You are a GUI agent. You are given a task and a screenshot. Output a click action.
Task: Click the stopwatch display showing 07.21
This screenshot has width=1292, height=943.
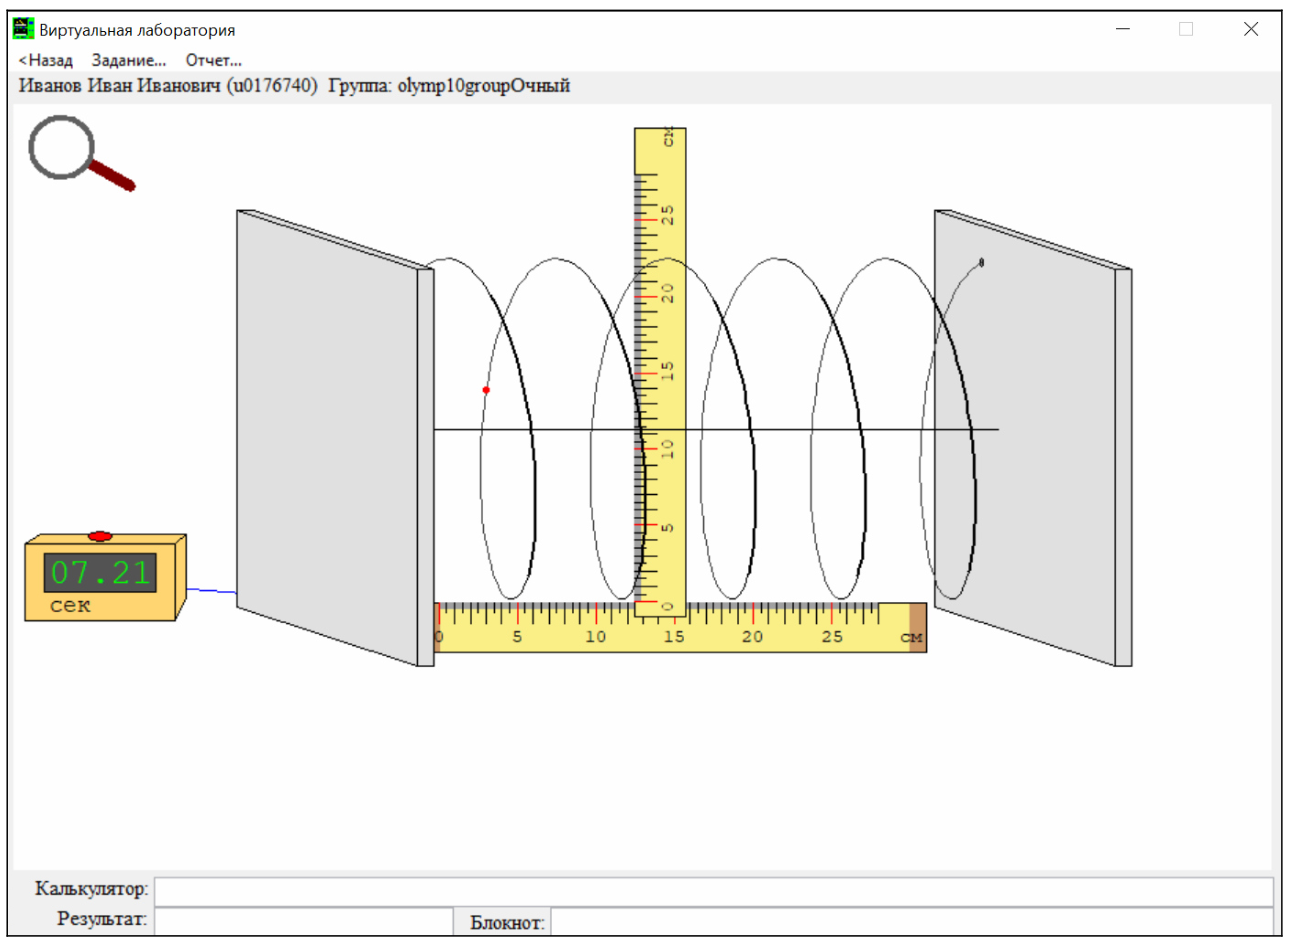pos(100,573)
